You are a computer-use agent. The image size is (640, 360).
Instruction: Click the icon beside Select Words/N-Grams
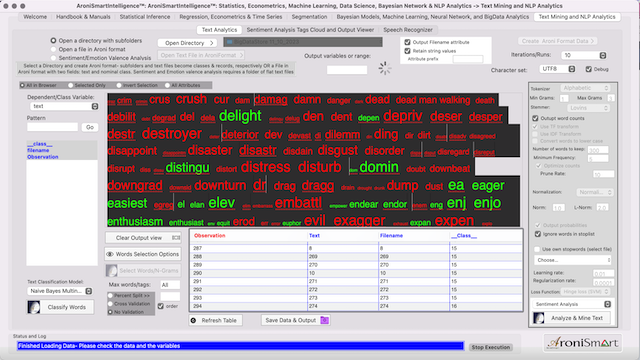[111, 270]
